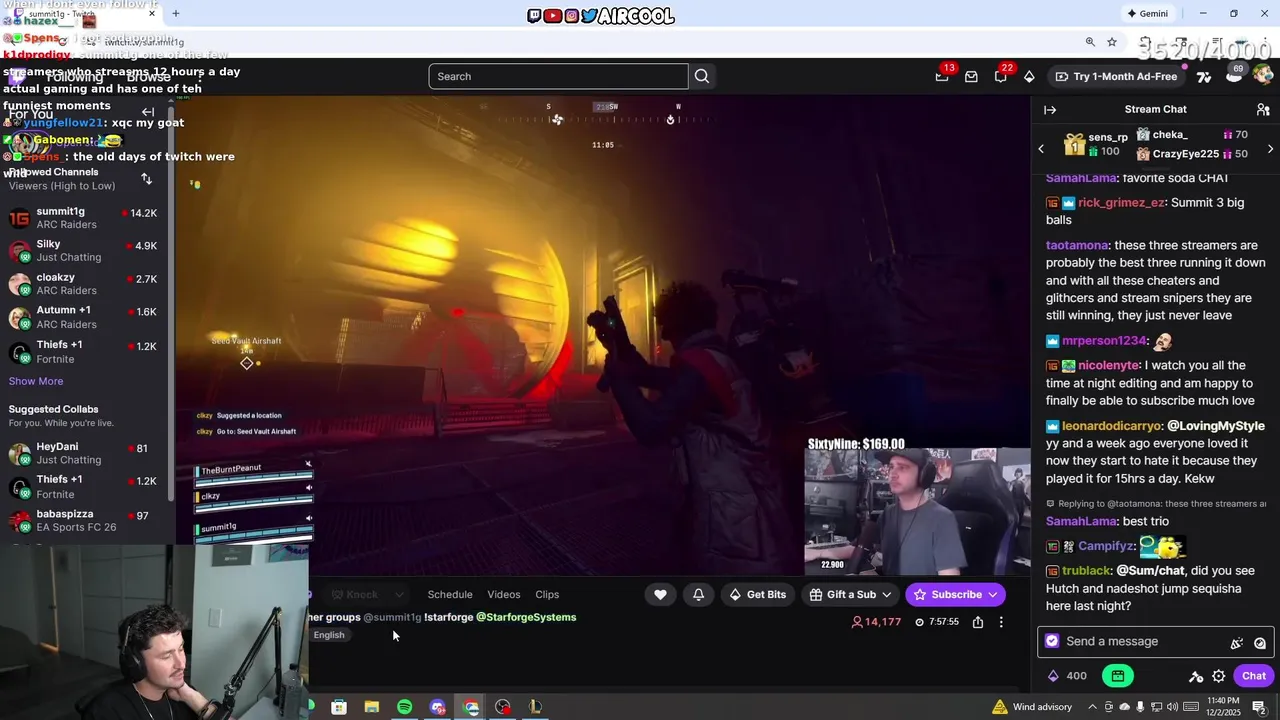Open Microsoft Store from the taskbar
This screenshot has height=720, width=1280.
pos(339,707)
